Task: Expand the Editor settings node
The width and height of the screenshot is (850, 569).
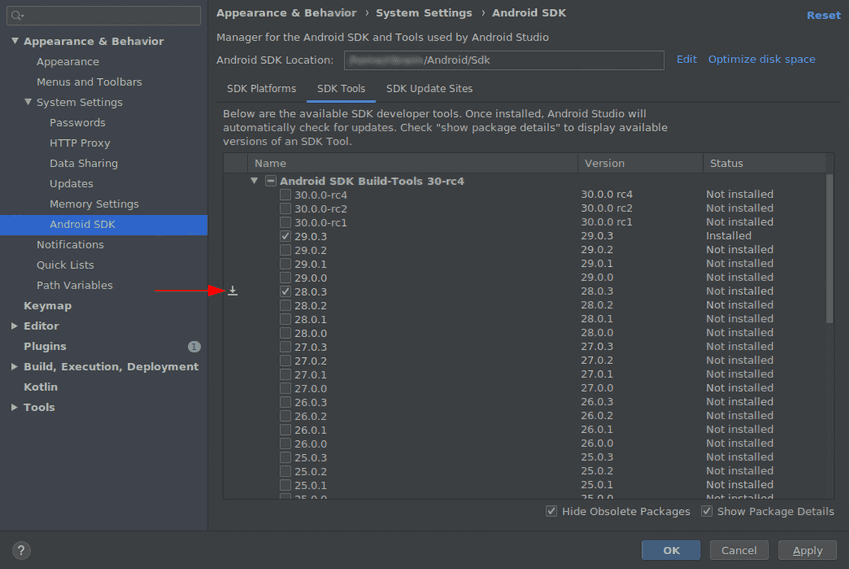Action: click(15, 326)
